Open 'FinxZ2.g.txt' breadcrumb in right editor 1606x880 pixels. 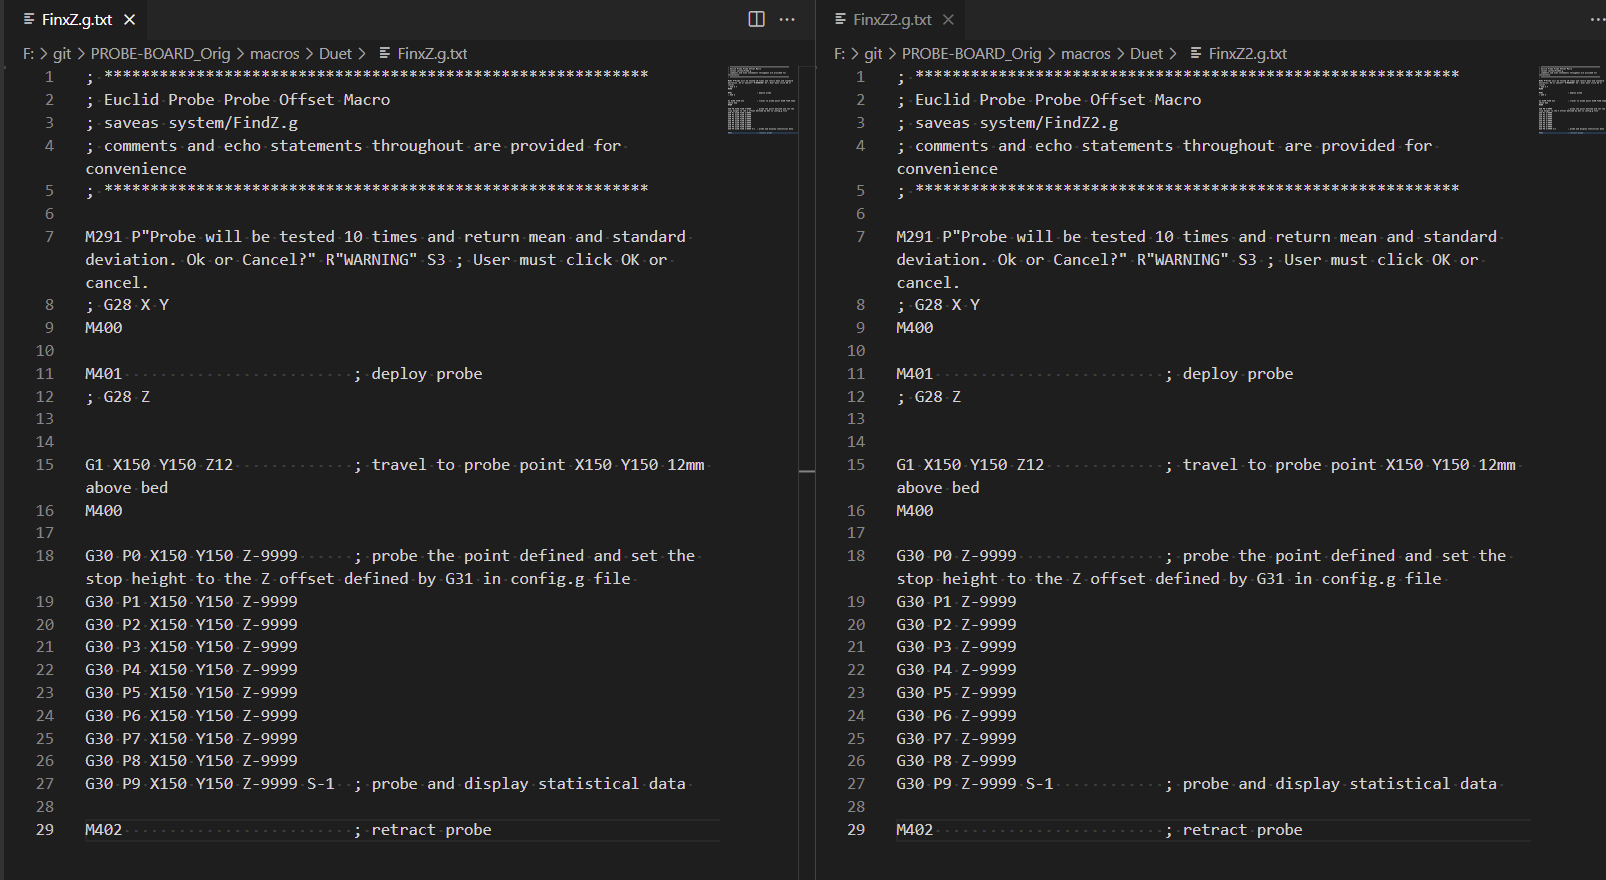[1247, 53]
